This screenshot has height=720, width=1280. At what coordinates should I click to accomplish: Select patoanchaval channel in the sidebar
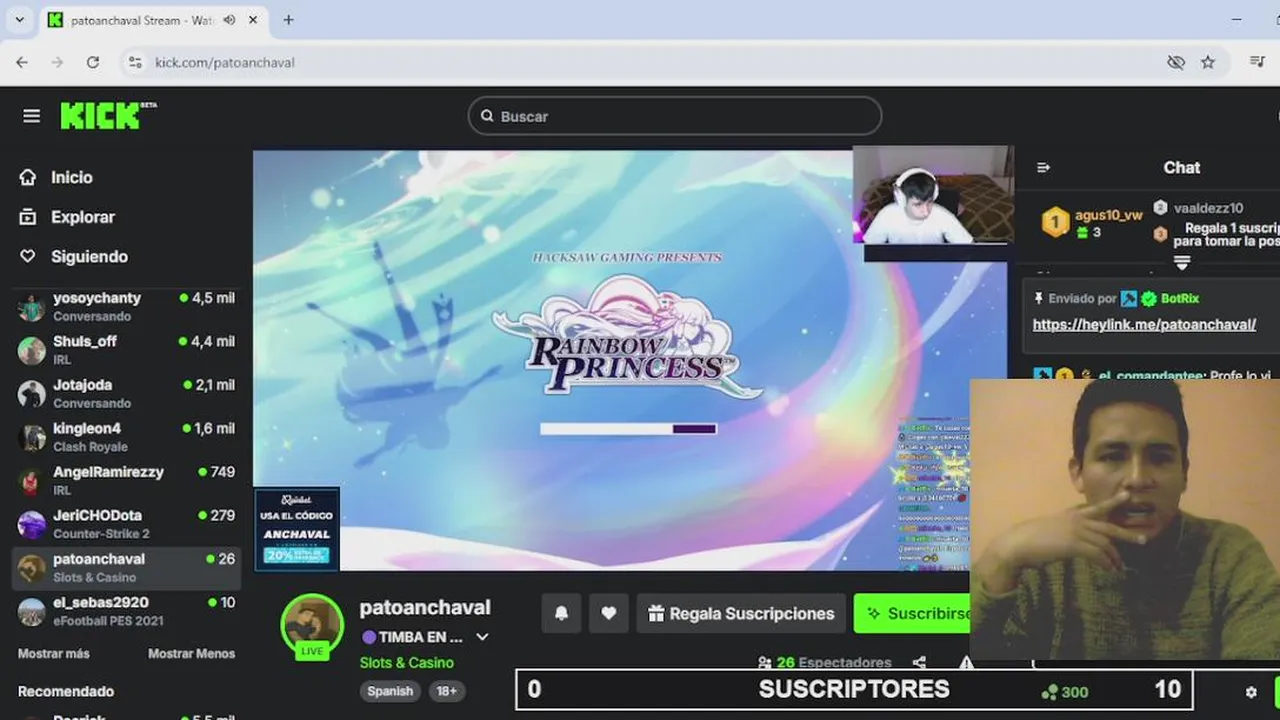pos(126,567)
